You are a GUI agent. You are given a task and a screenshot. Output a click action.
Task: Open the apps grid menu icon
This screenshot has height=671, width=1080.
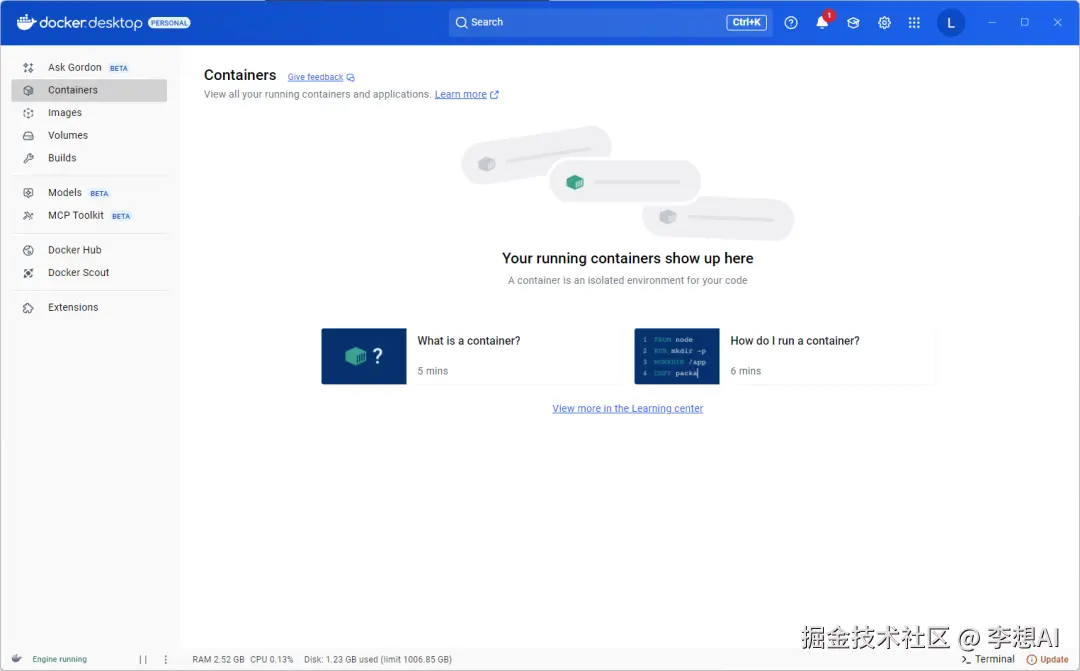click(914, 23)
